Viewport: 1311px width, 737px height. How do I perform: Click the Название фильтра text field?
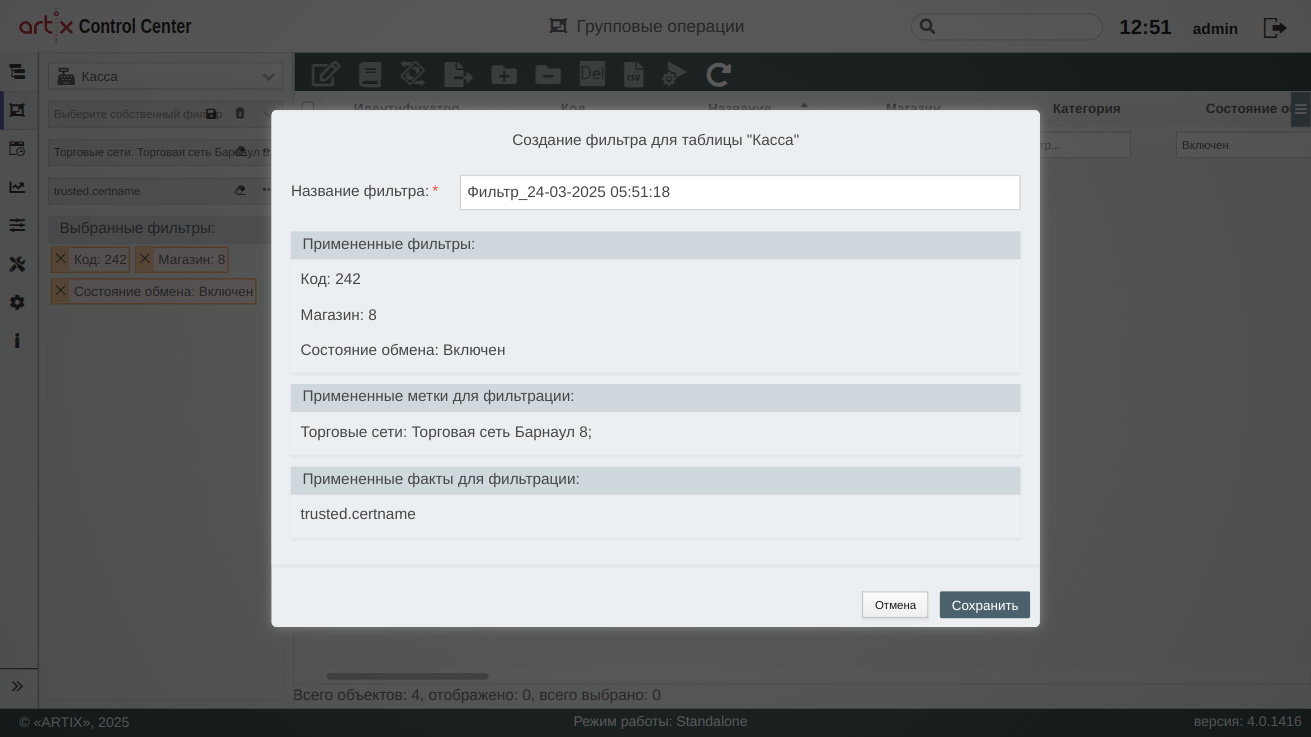(739, 192)
